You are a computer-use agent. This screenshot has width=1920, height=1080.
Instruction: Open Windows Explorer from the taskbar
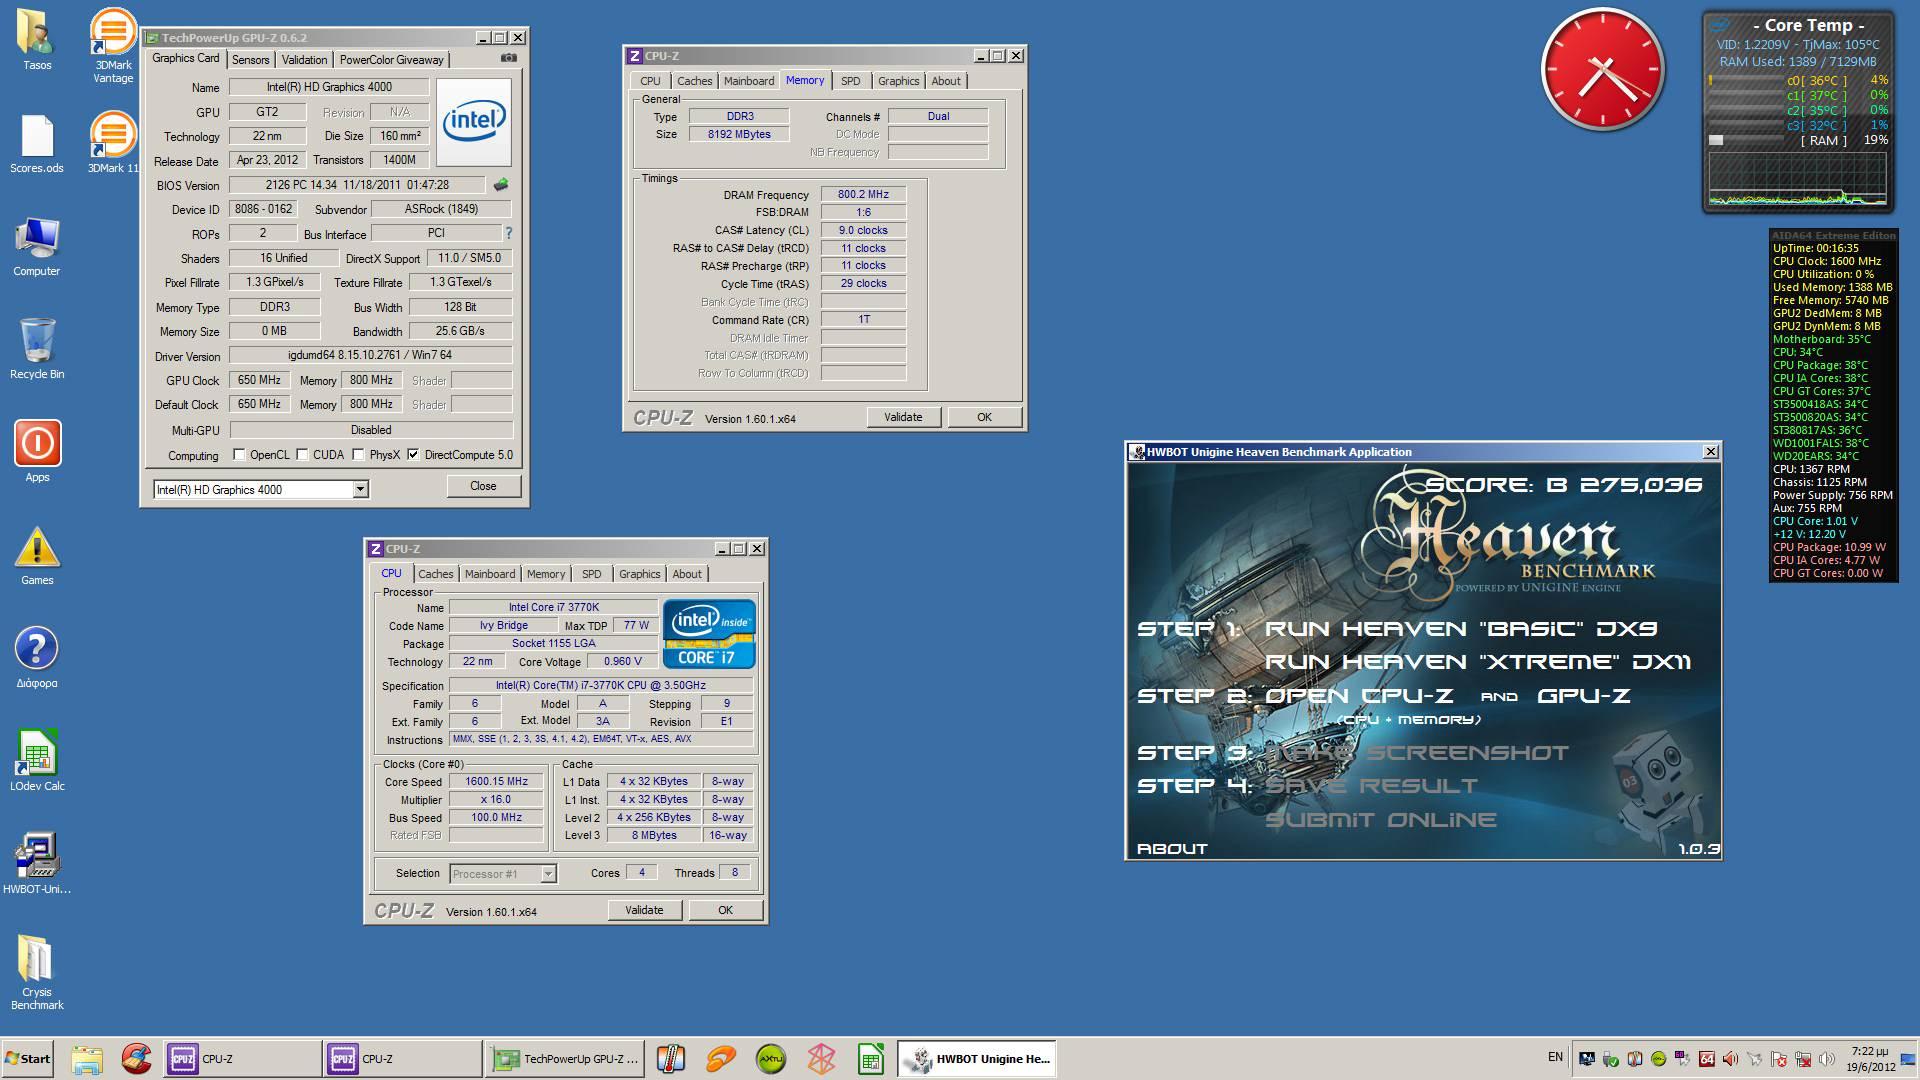(87, 1059)
